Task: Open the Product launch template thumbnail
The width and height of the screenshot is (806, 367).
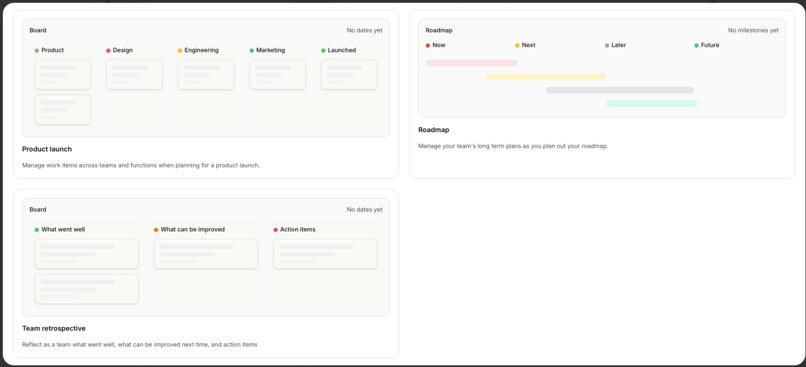Action: tap(206, 78)
